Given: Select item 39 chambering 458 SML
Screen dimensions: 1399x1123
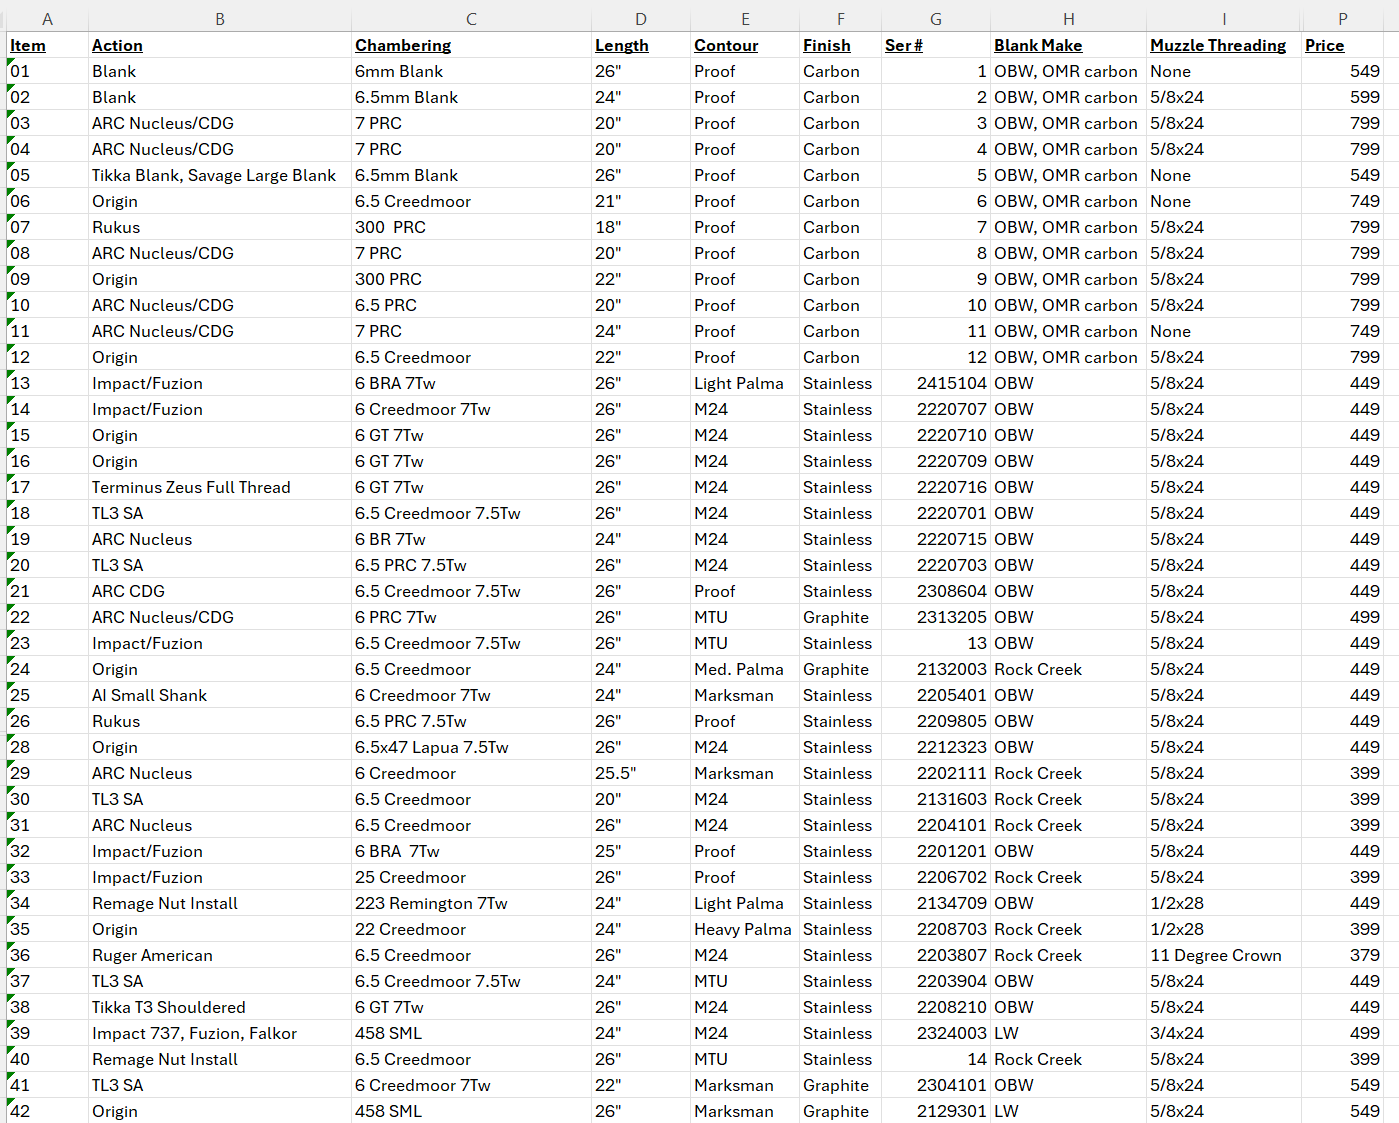Looking at the screenshot, I should (x=471, y=1033).
